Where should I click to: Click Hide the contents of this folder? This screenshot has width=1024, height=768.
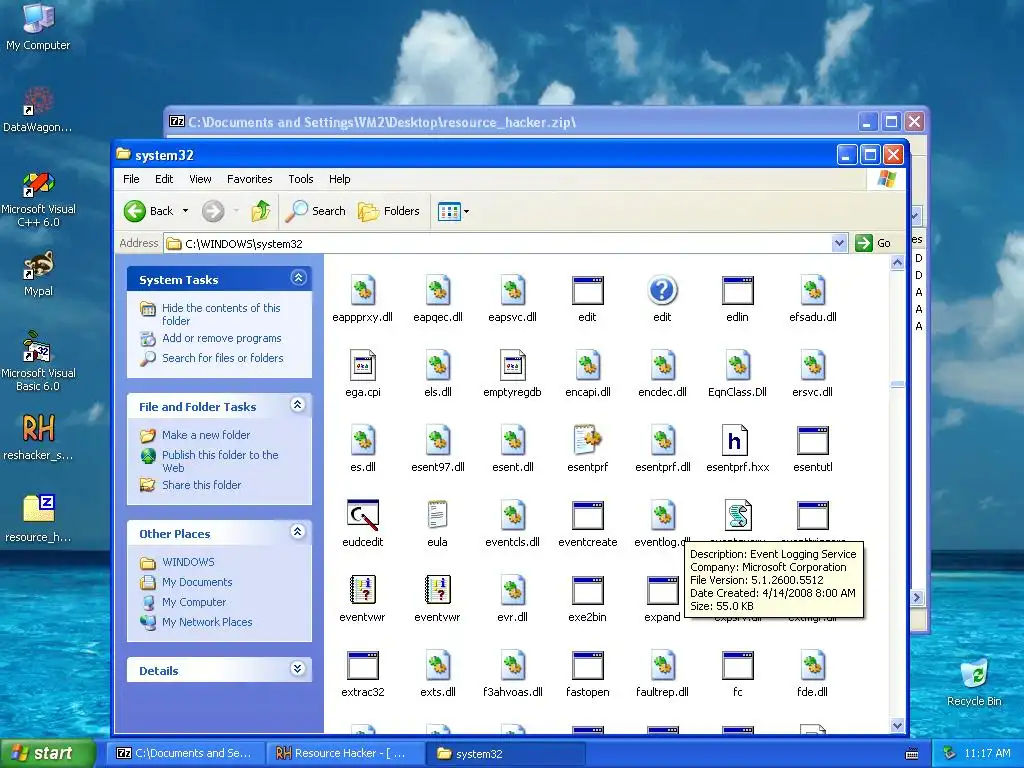(x=221, y=314)
